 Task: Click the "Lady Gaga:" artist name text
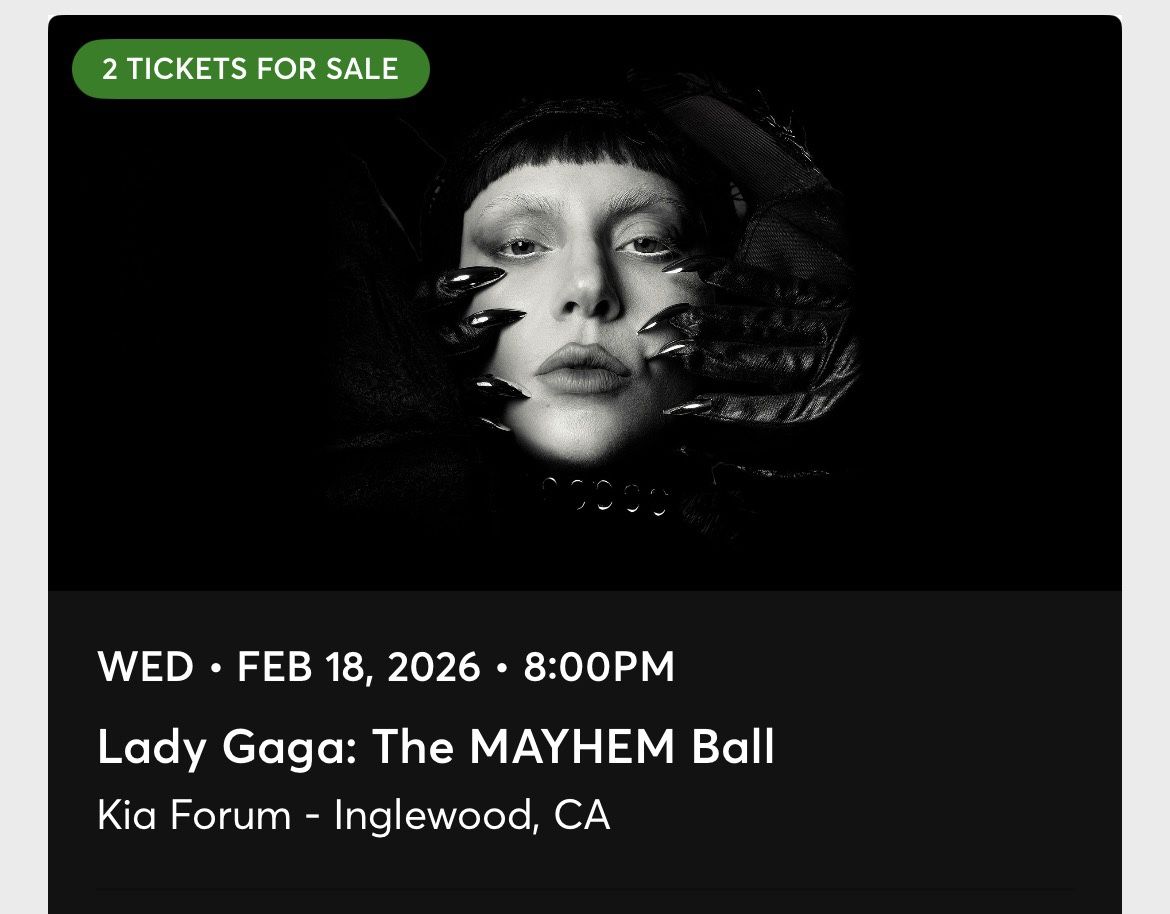pyautogui.click(x=226, y=747)
